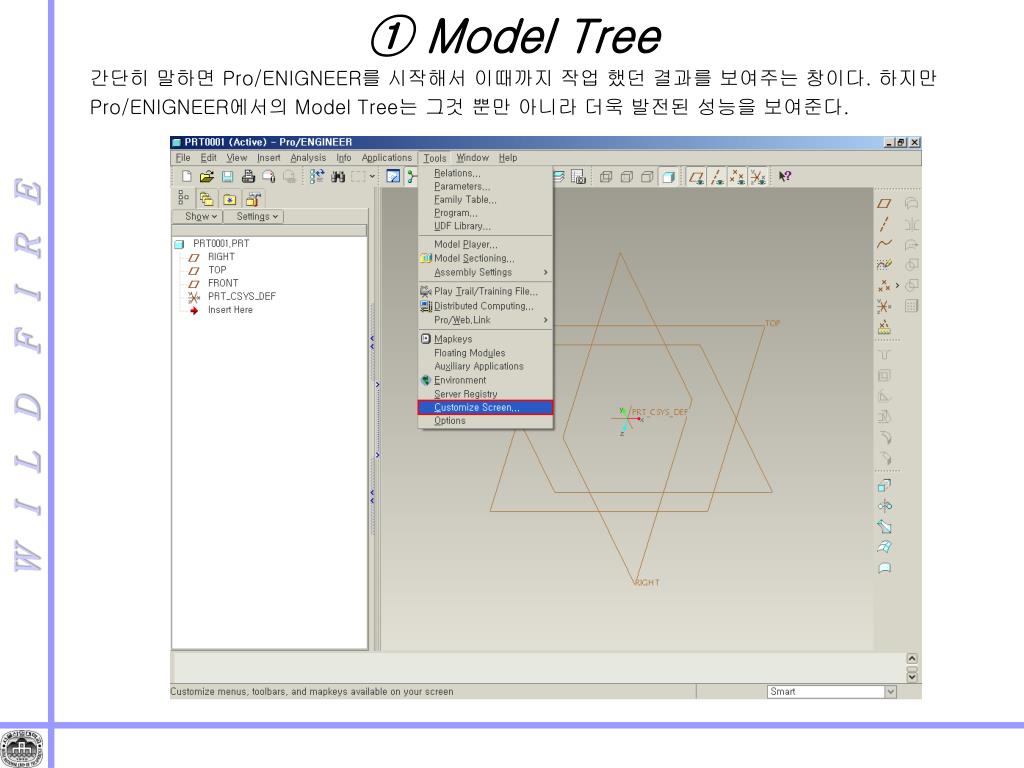Choose Options in the Tools menu
The width and height of the screenshot is (1024, 768).
pyautogui.click(x=485, y=421)
